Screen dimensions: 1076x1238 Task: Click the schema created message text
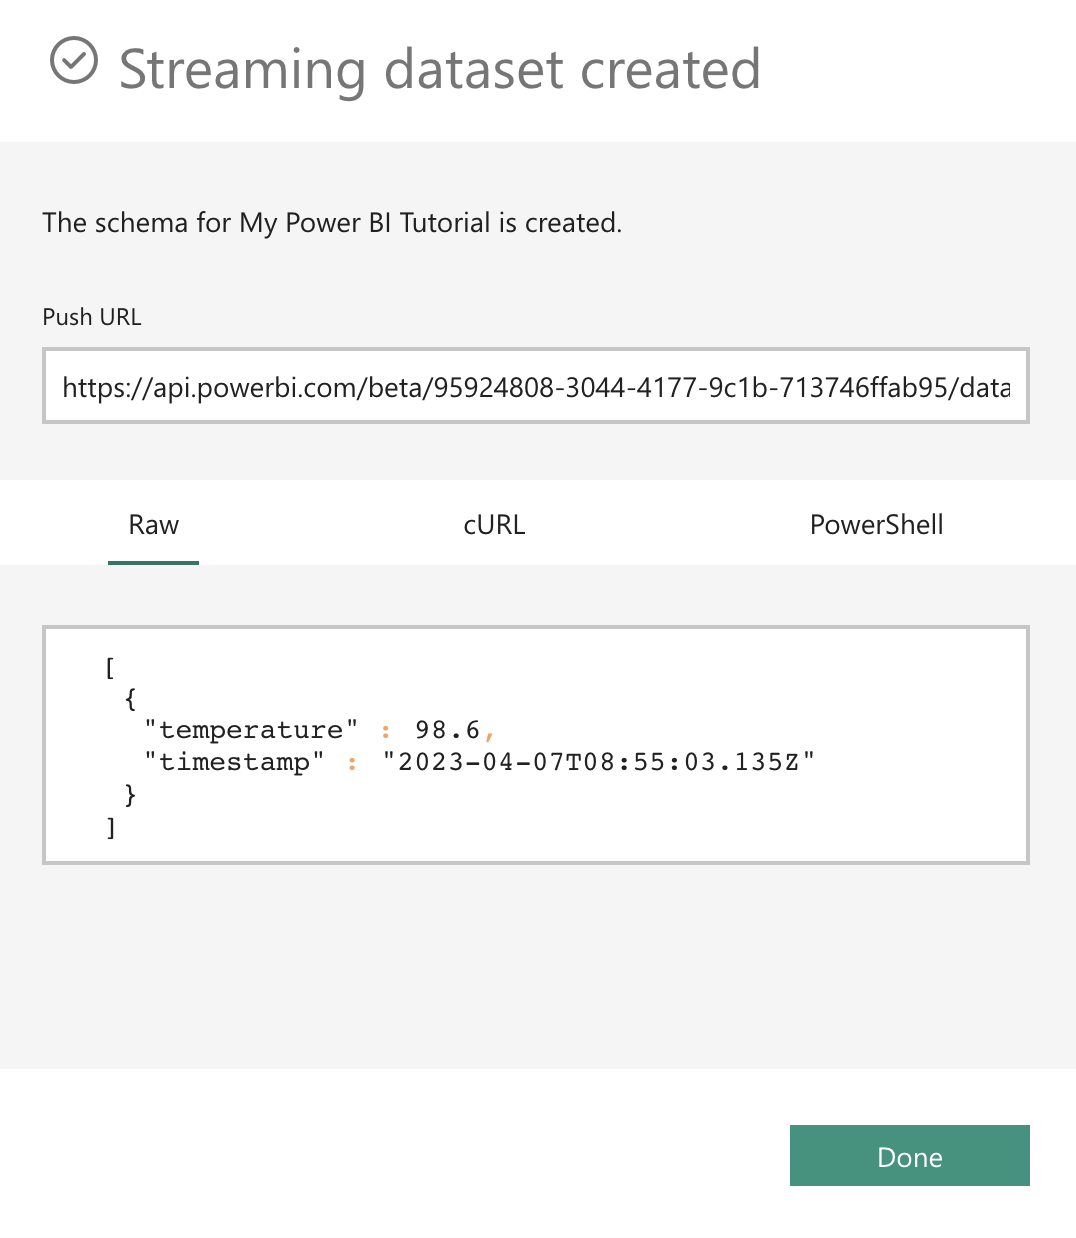[x=332, y=222]
